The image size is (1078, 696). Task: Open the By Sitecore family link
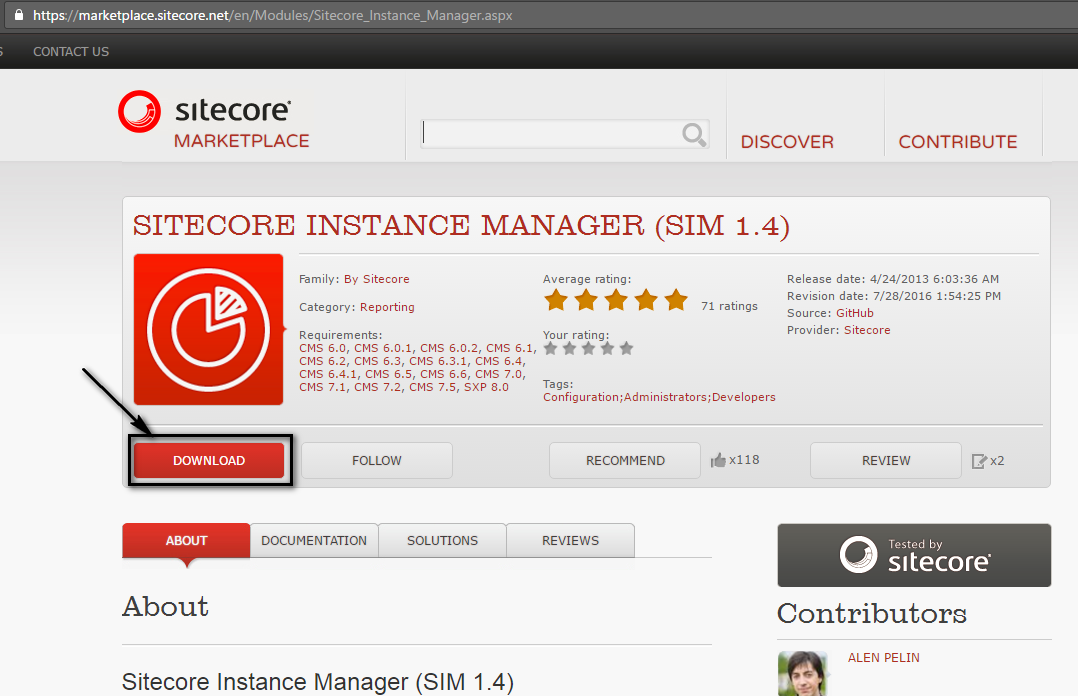[377, 279]
